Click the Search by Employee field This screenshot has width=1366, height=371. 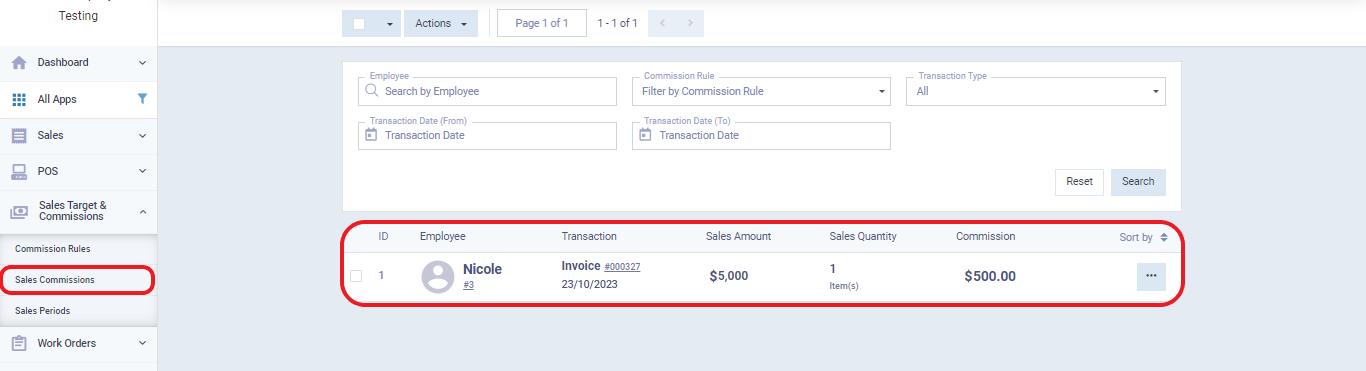coord(487,91)
